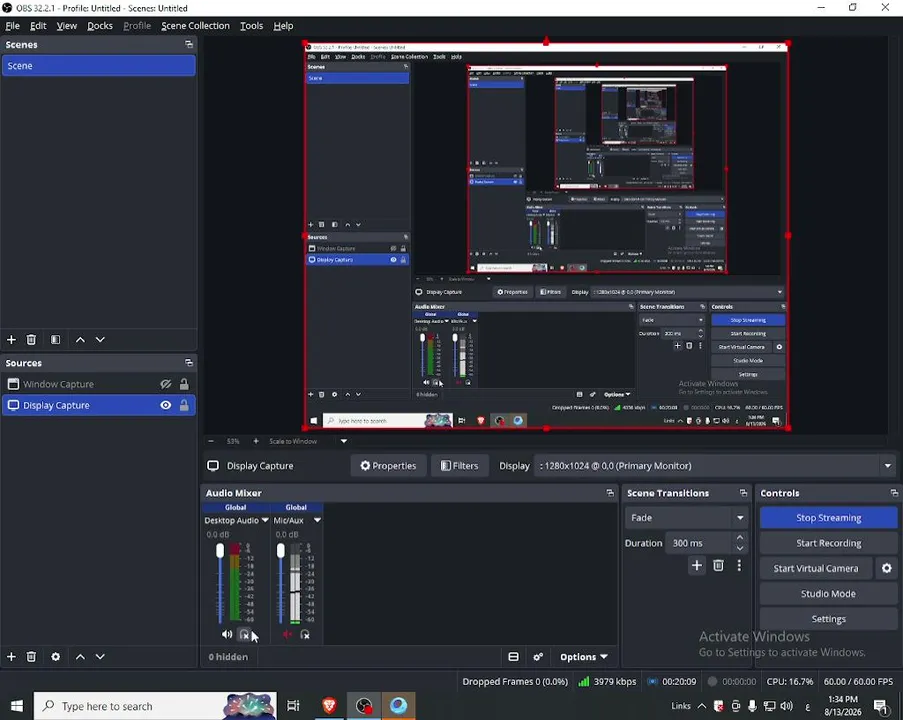Open the Tools menu

(x=252, y=26)
